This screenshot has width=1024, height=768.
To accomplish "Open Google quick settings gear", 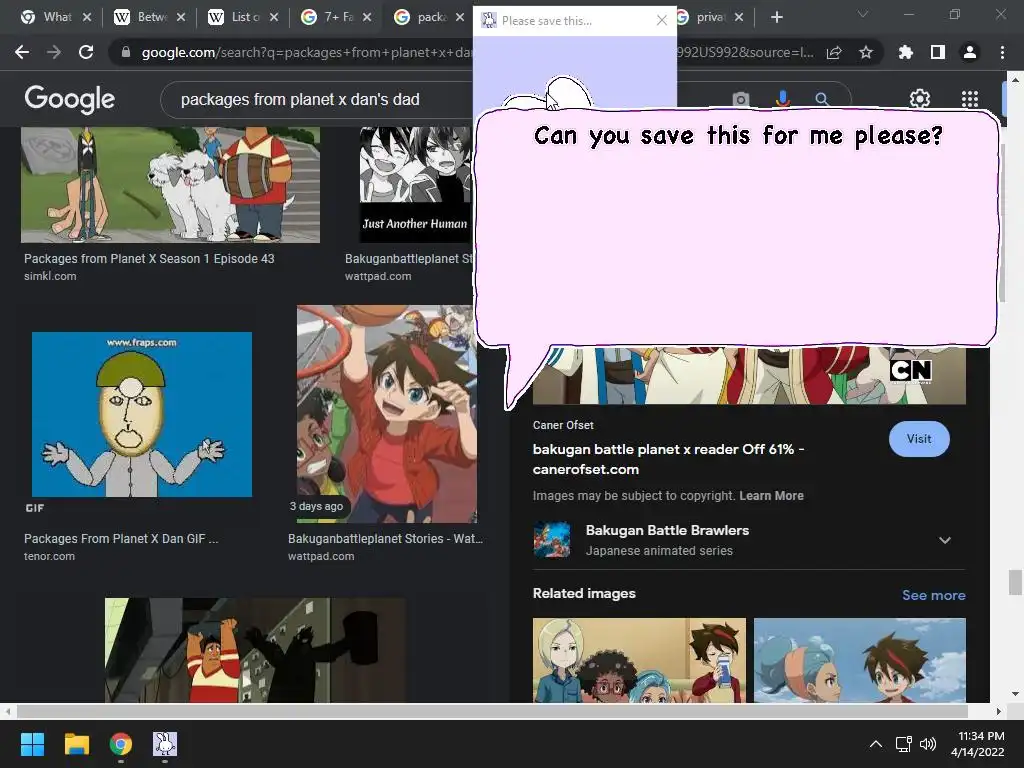I will (x=920, y=99).
